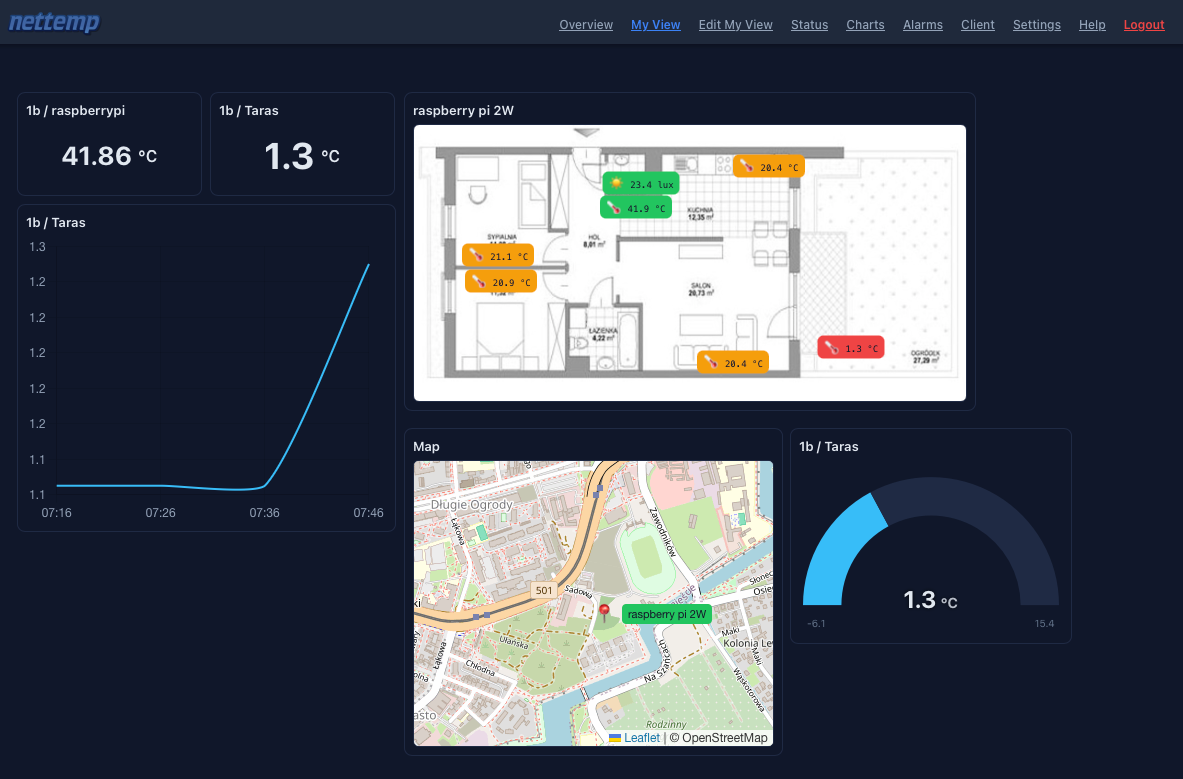Open the Overview page

click(586, 25)
